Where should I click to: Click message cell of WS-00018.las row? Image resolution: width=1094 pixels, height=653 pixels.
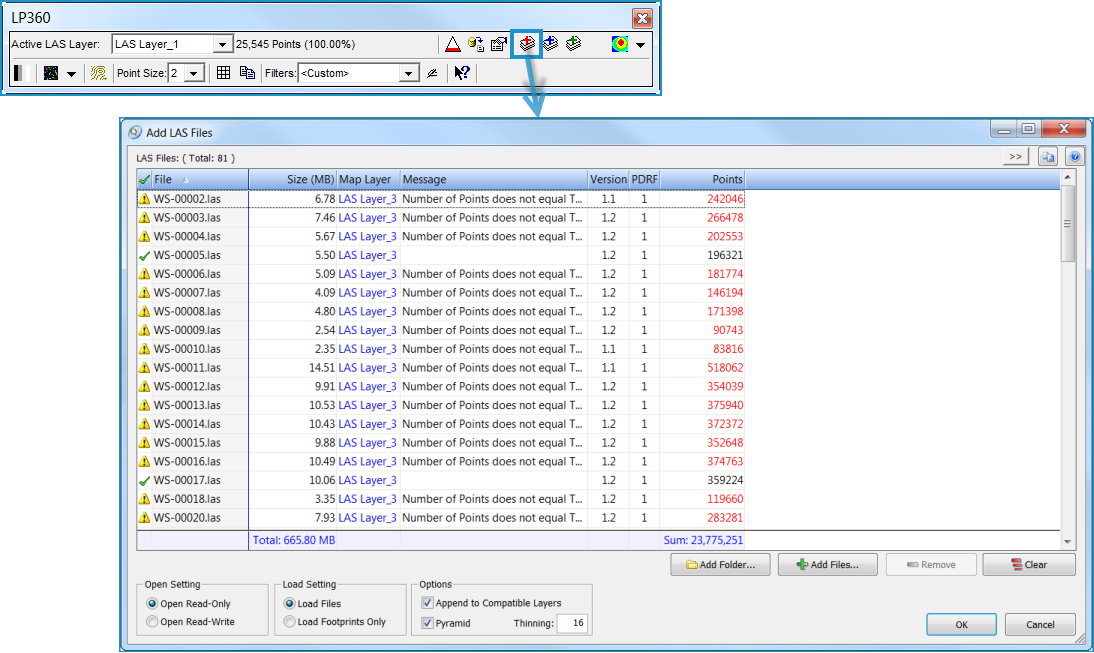(493, 499)
